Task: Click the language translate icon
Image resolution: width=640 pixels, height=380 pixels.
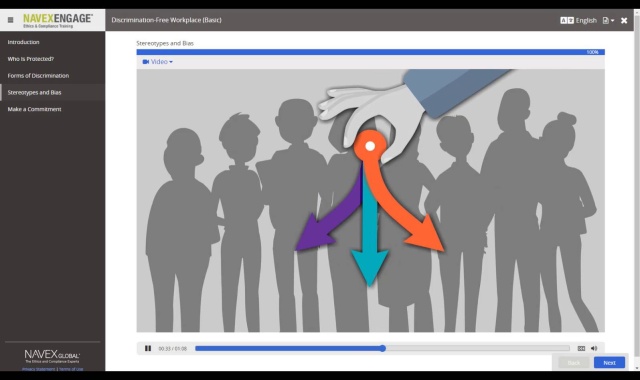Action: [567, 20]
